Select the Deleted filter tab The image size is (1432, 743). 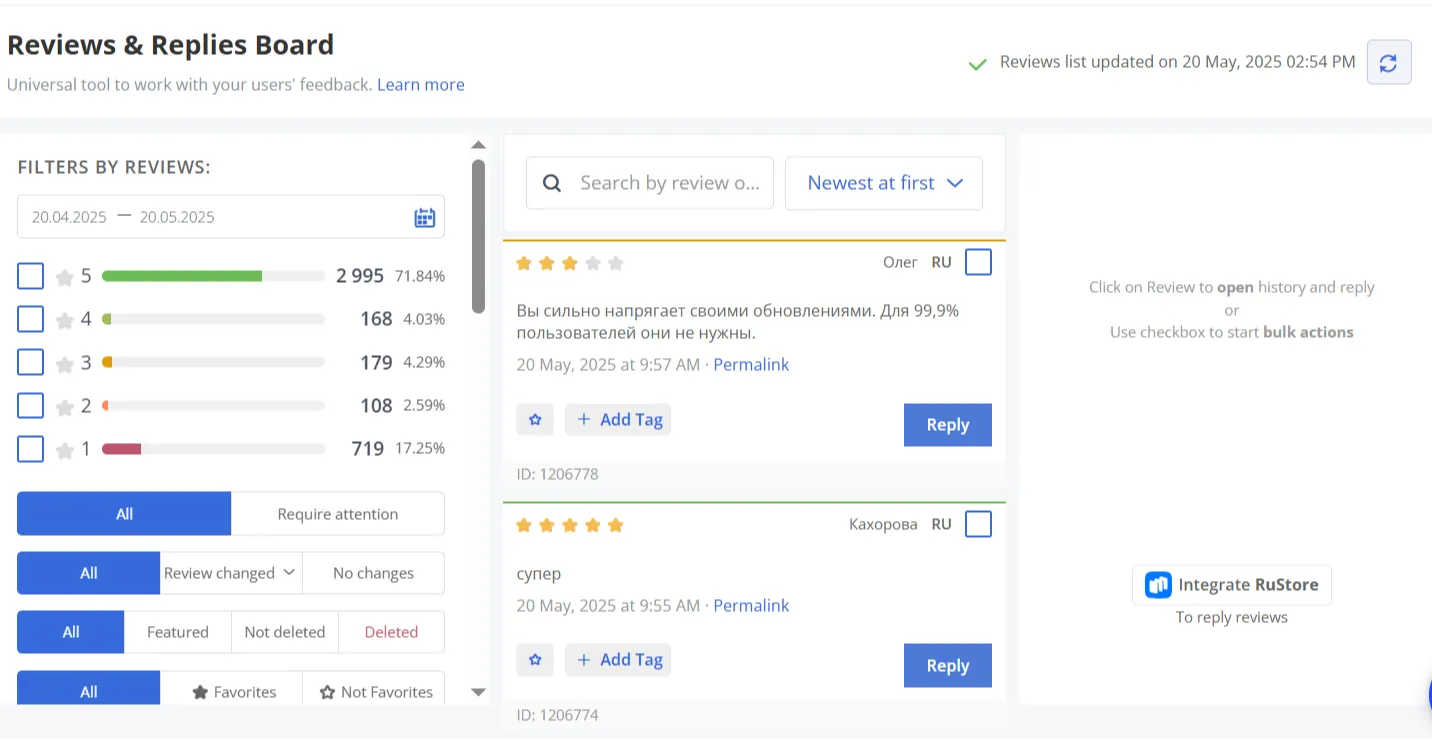pyautogui.click(x=391, y=632)
